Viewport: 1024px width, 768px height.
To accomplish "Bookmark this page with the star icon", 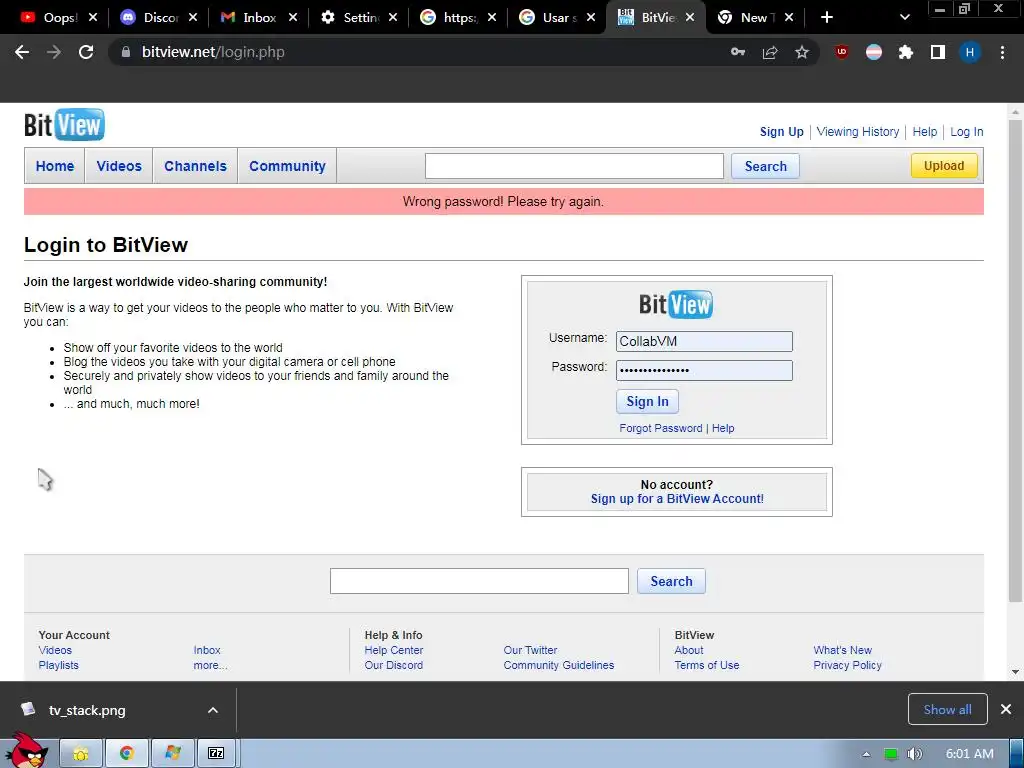I will 802,52.
